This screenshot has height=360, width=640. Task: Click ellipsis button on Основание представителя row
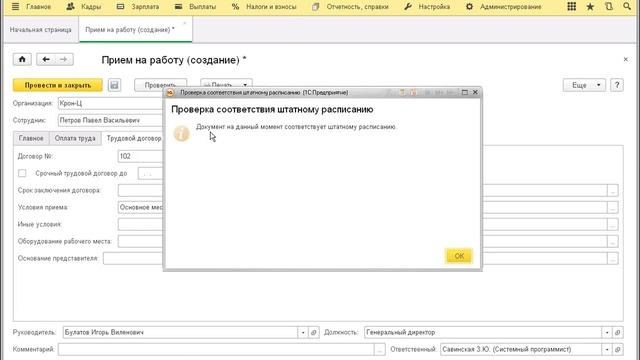click(613, 259)
